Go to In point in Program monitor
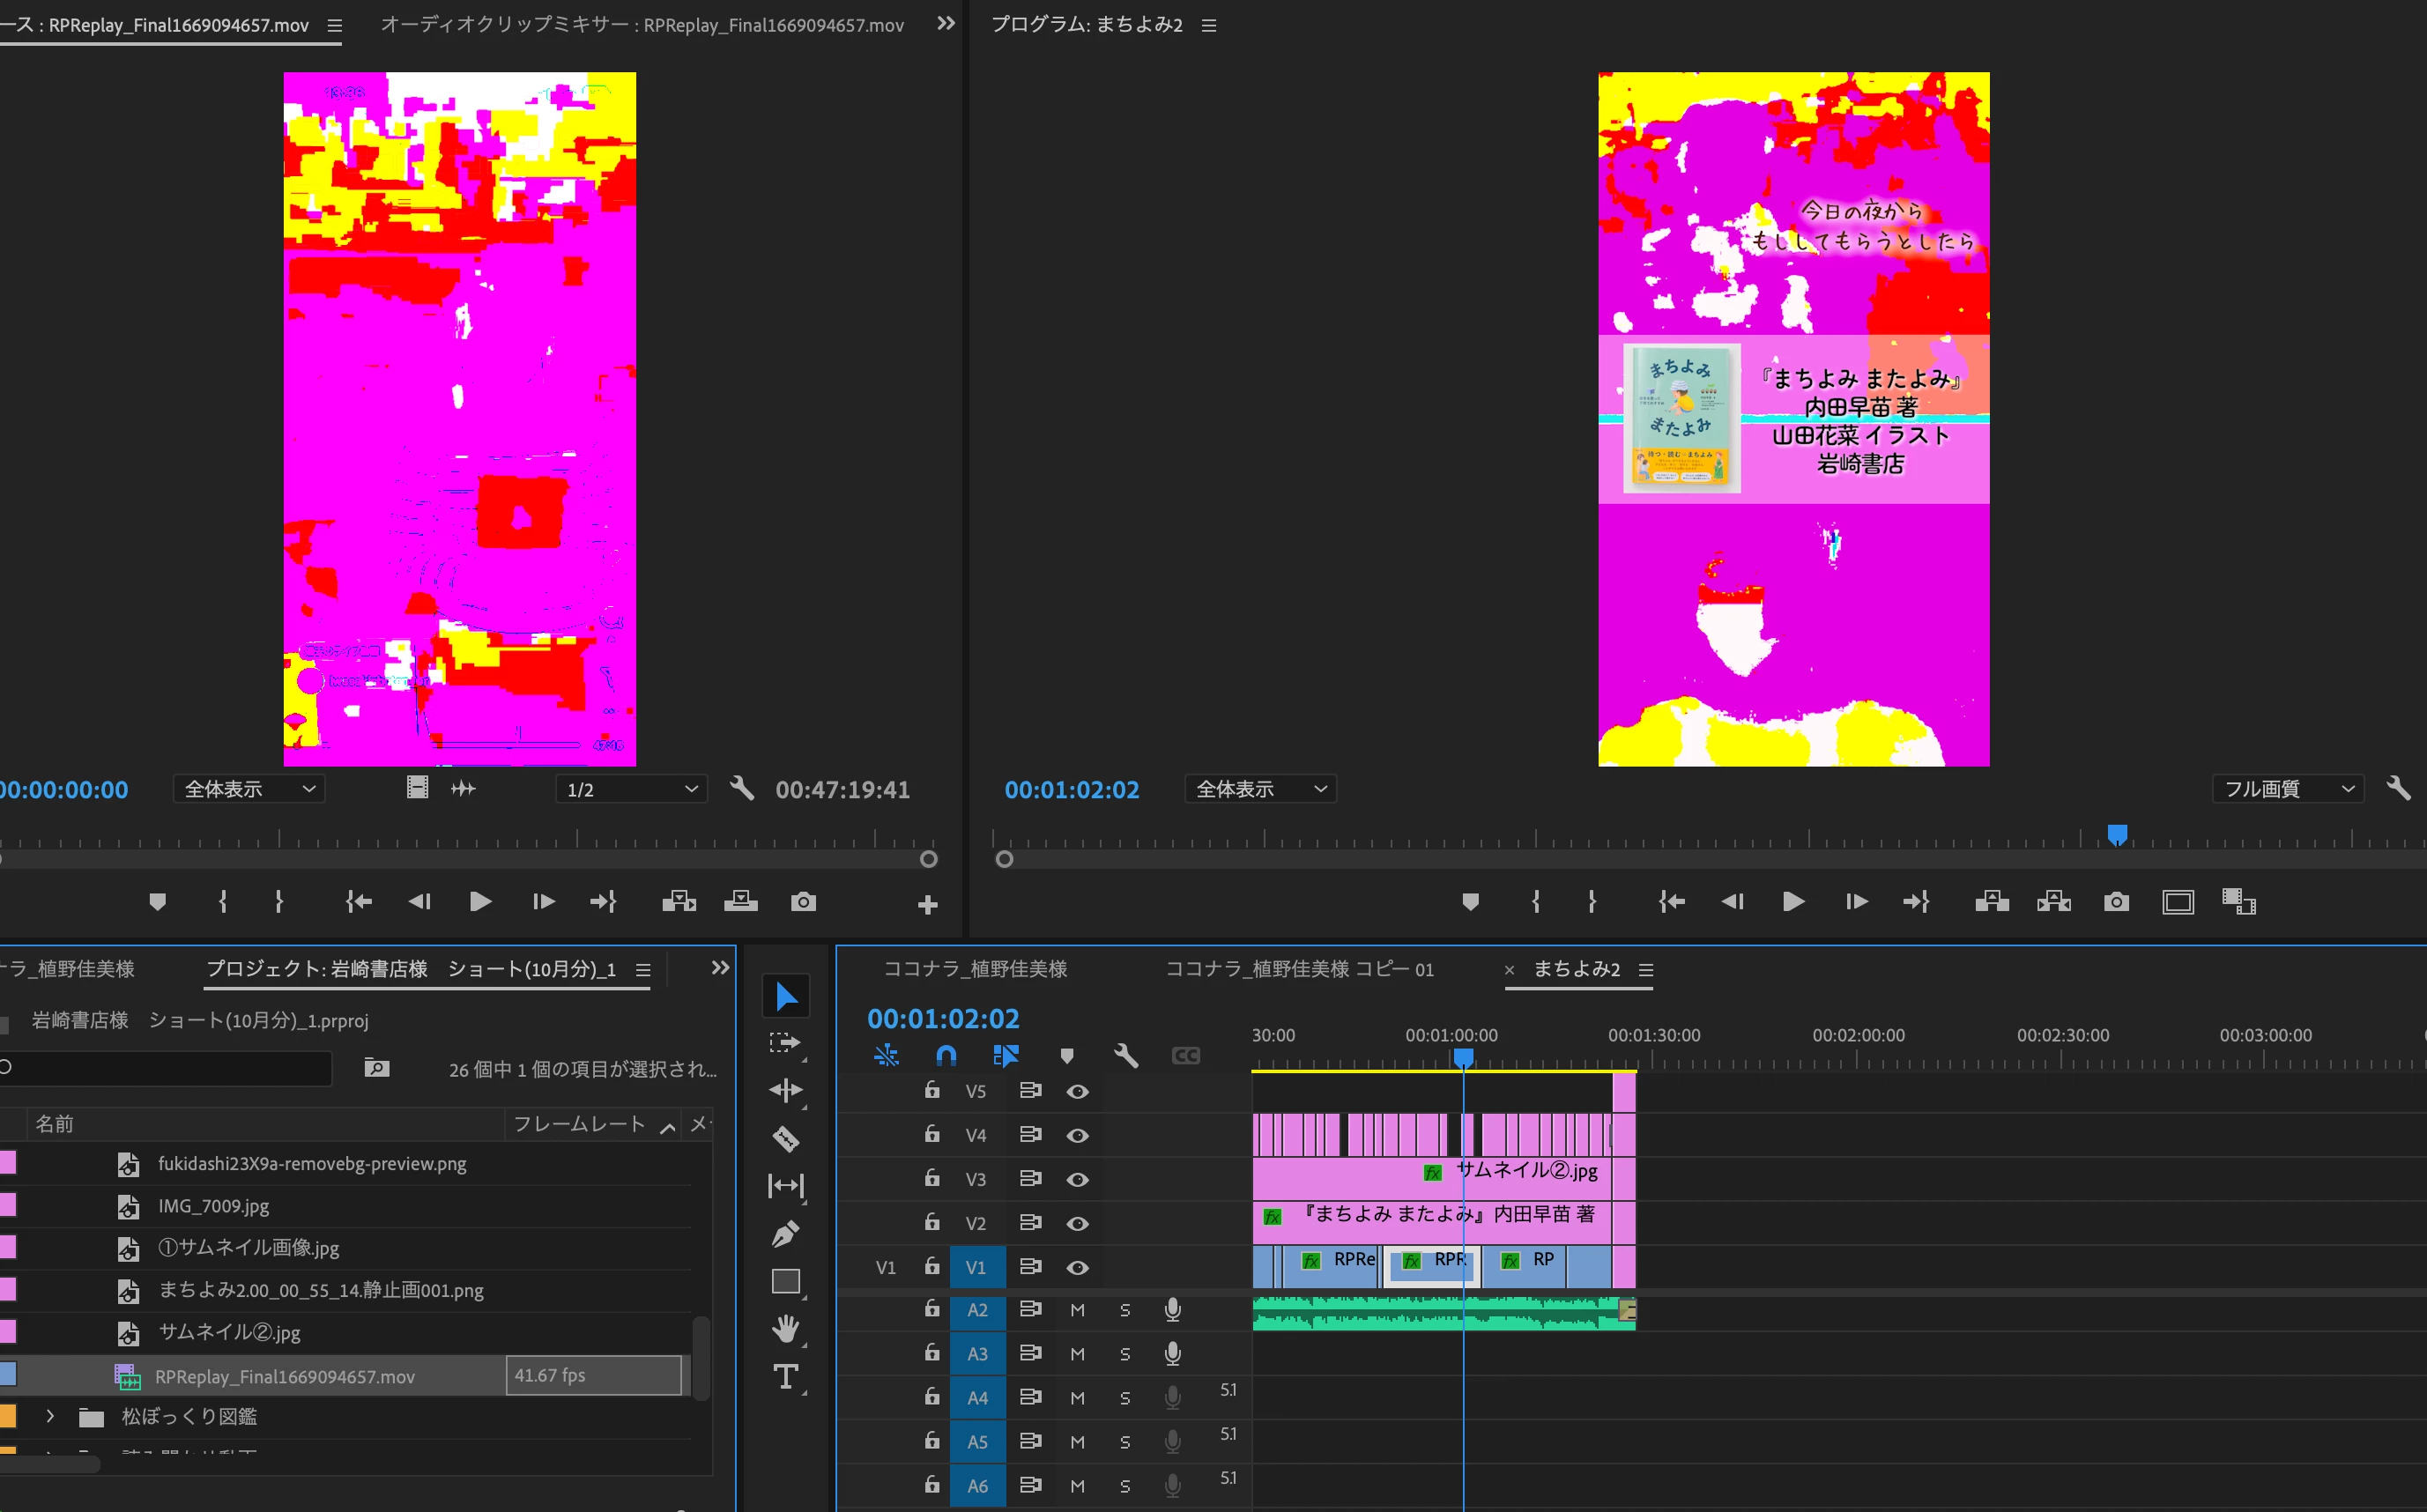 [x=1672, y=902]
